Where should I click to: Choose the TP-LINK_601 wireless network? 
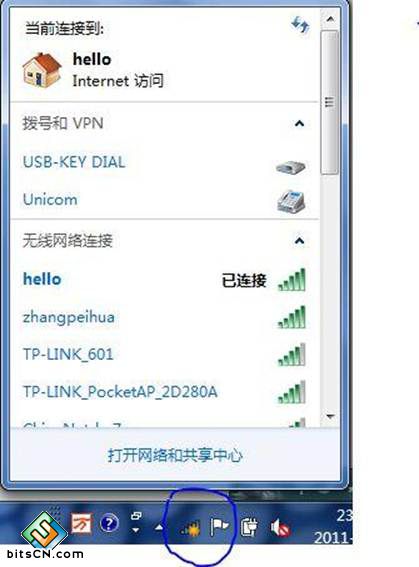[165, 354]
